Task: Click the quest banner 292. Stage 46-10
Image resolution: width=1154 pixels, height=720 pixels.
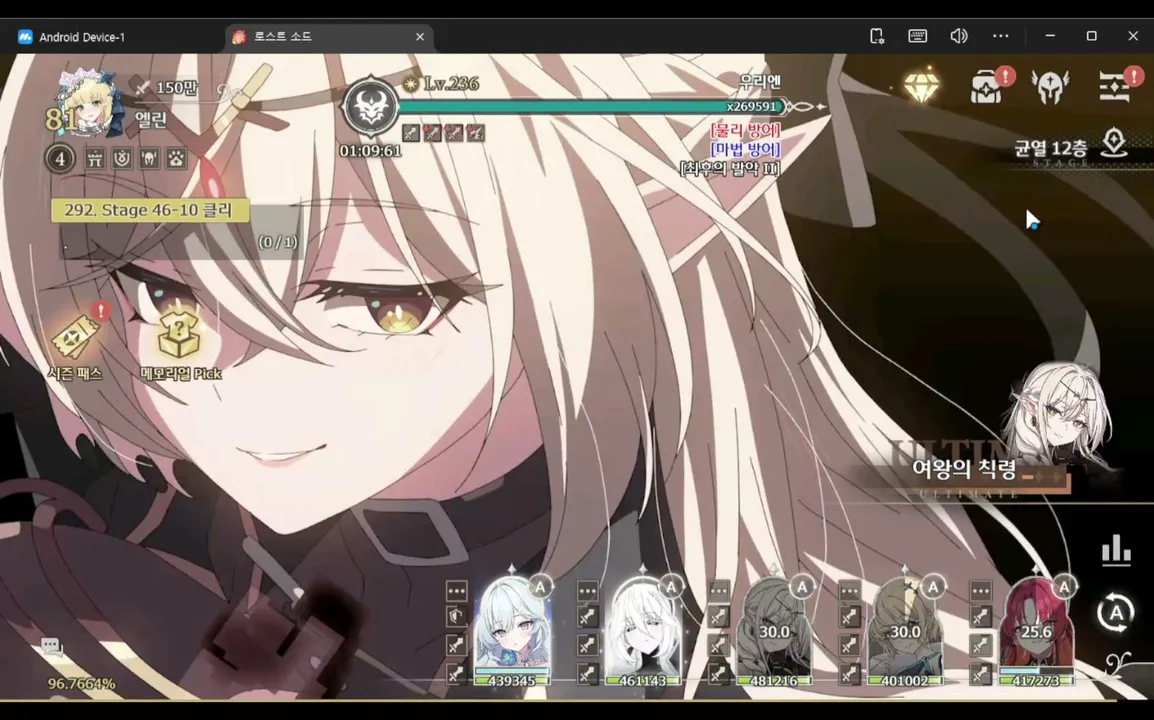Action: (x=149, y=211)
